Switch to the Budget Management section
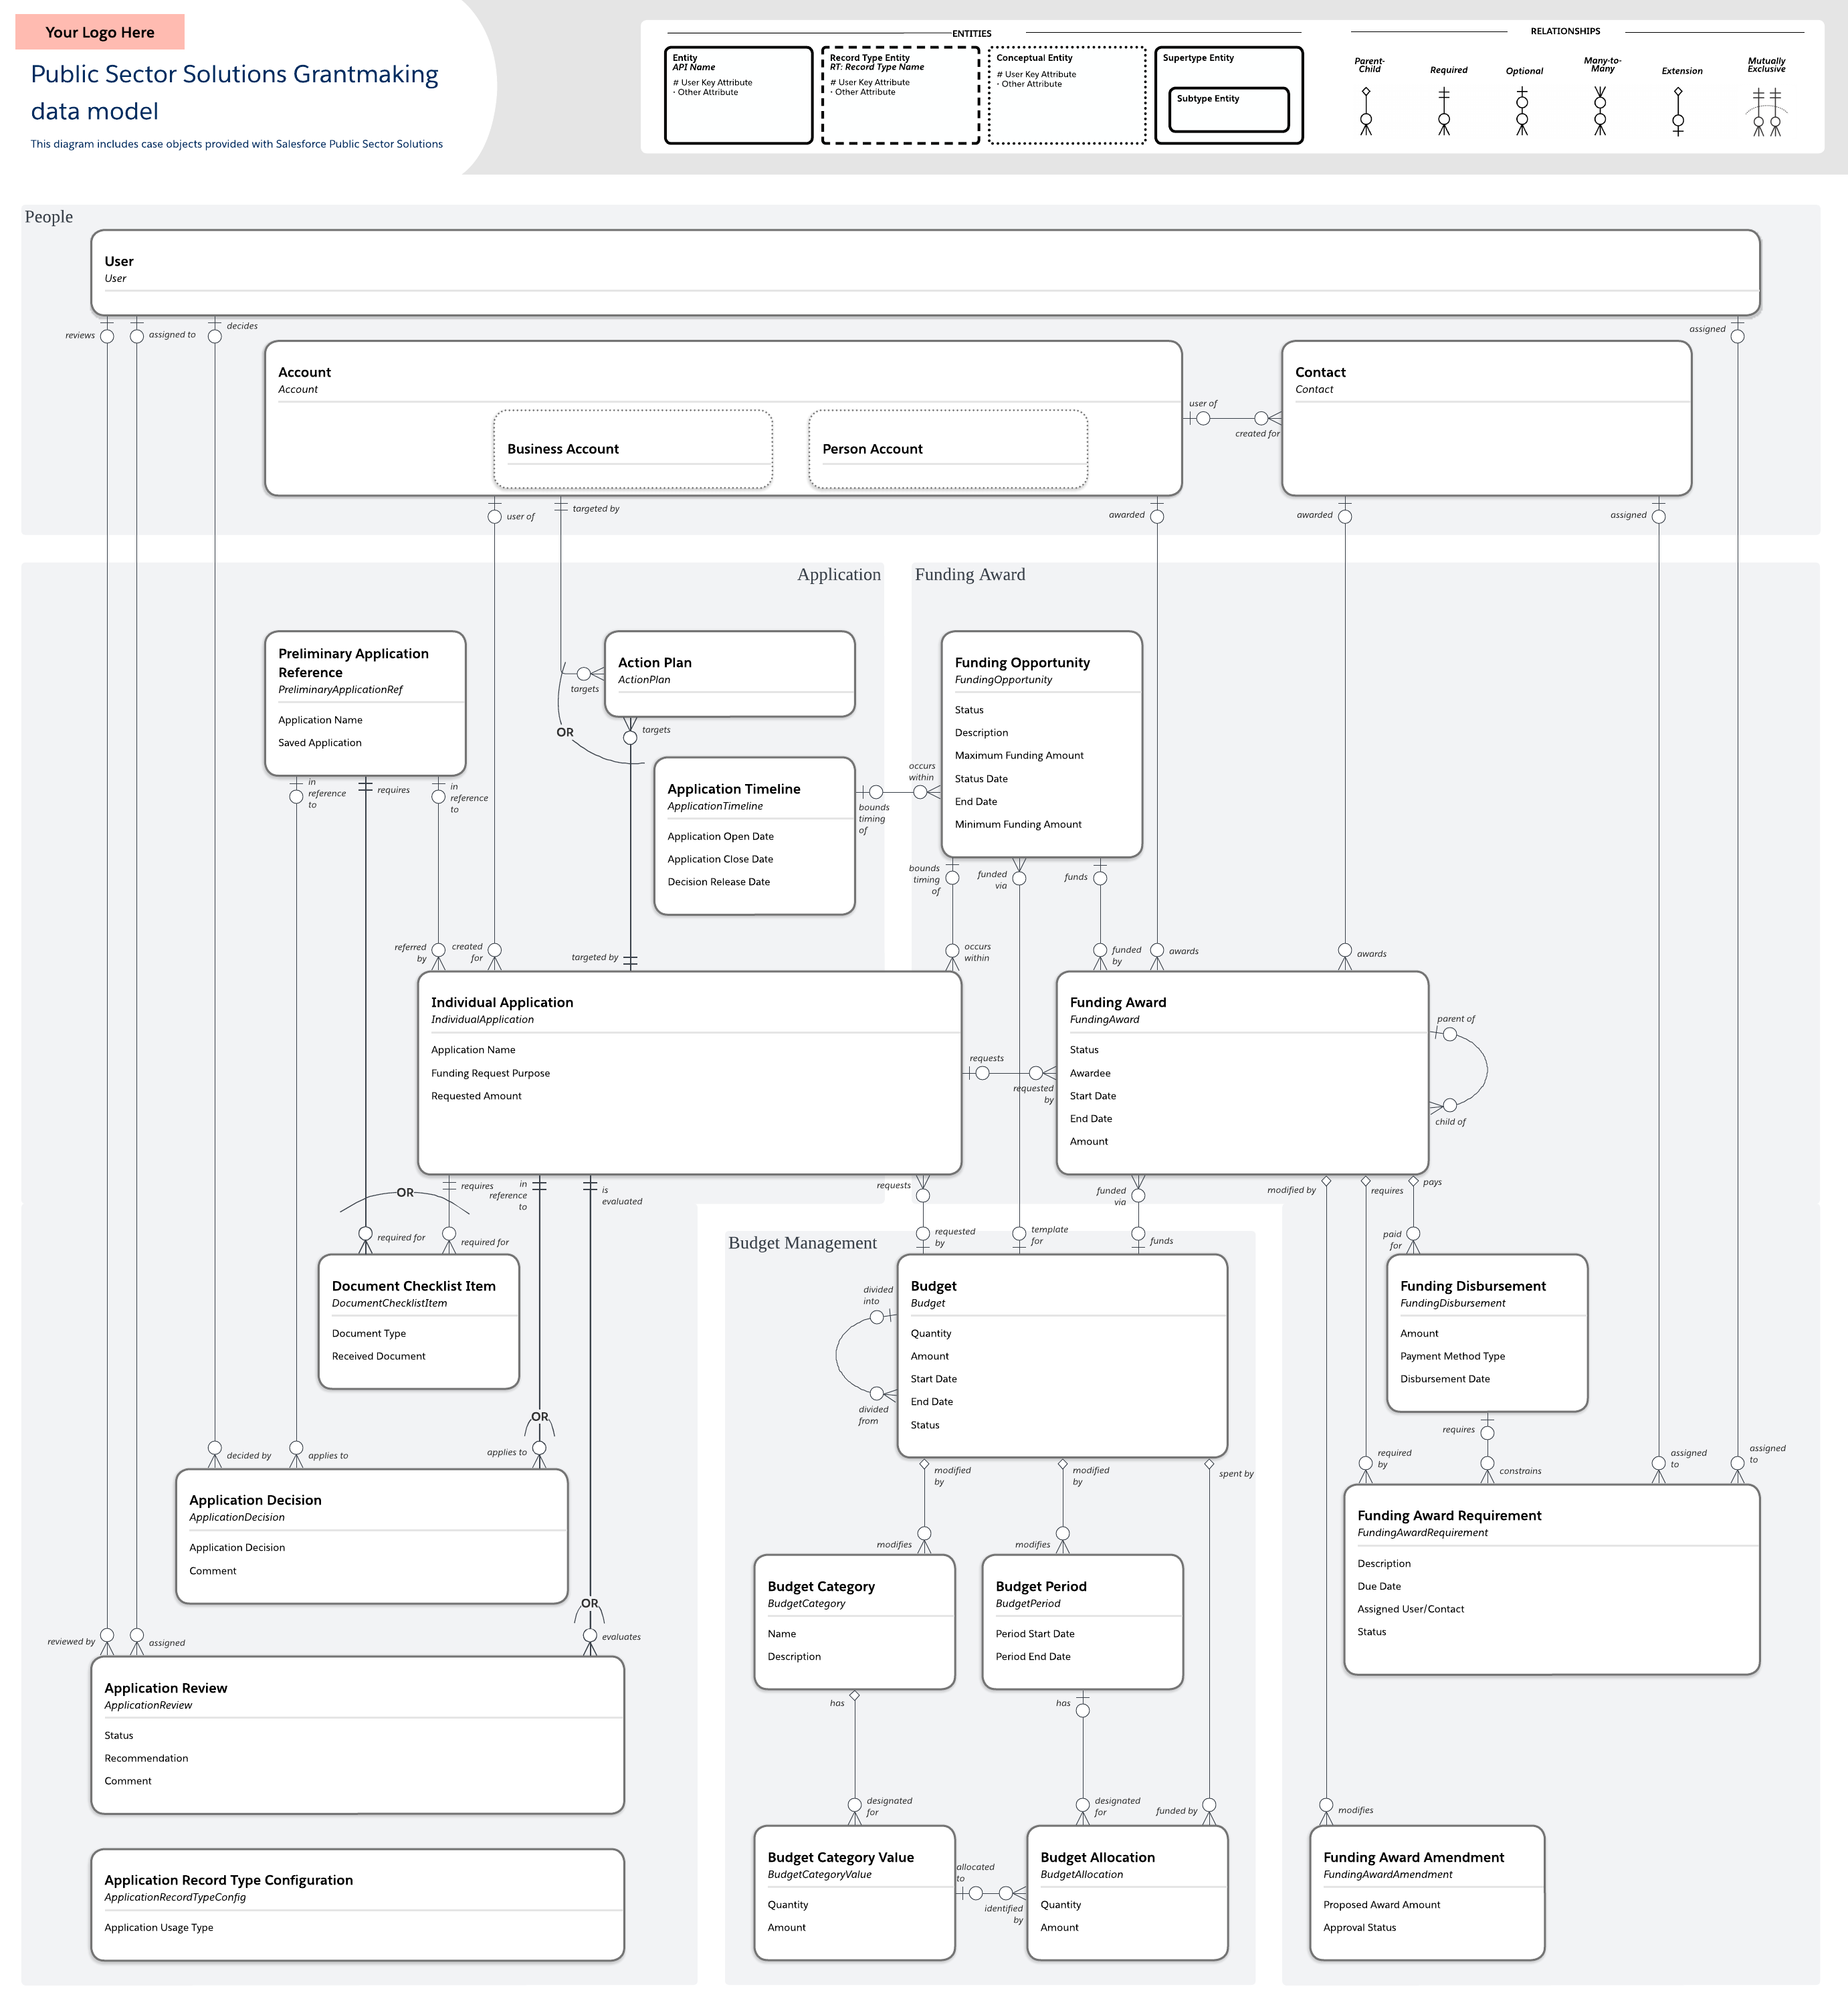Viewport: 1848px width, 2015px height. (x=803, y=1243)
